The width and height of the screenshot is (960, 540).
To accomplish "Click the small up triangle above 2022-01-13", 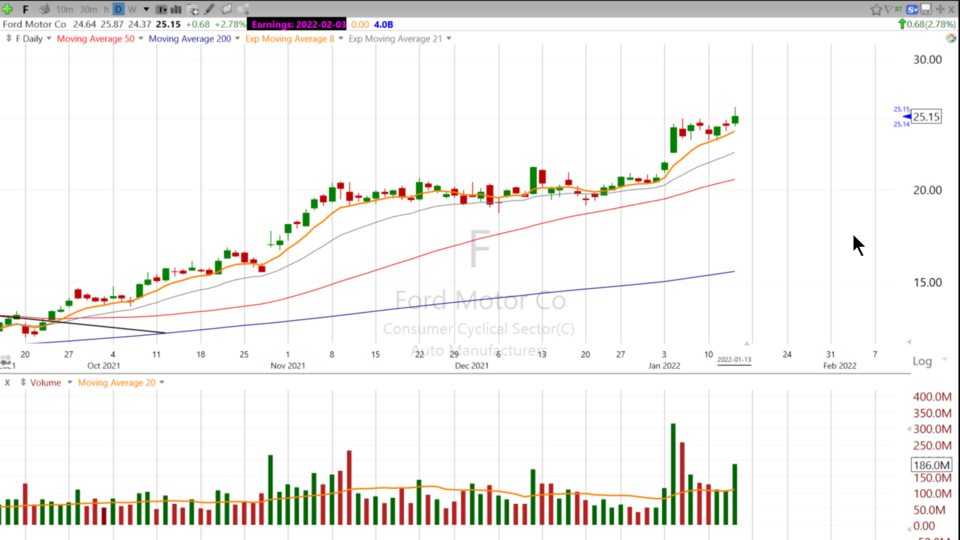I will point(747,343).
